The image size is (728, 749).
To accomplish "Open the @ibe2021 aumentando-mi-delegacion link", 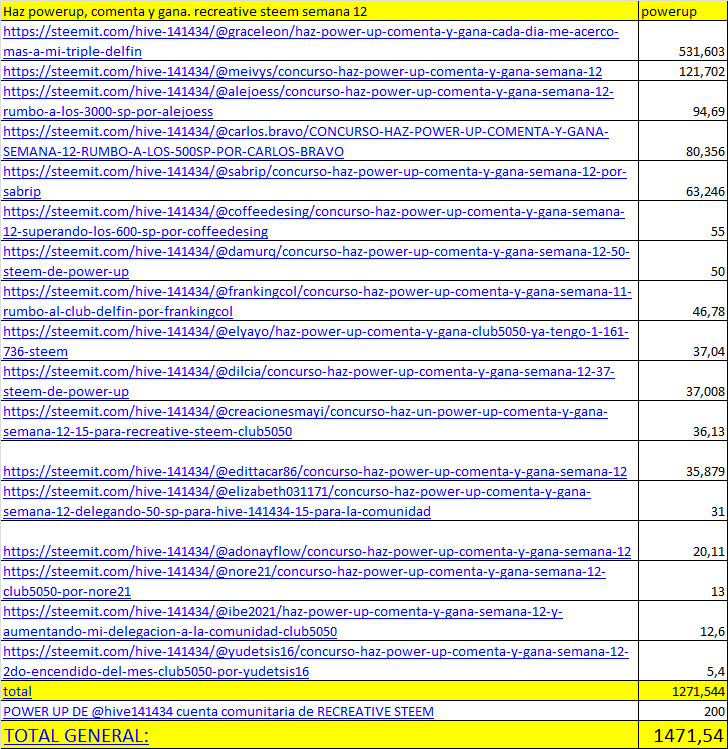I will point(283,621).
